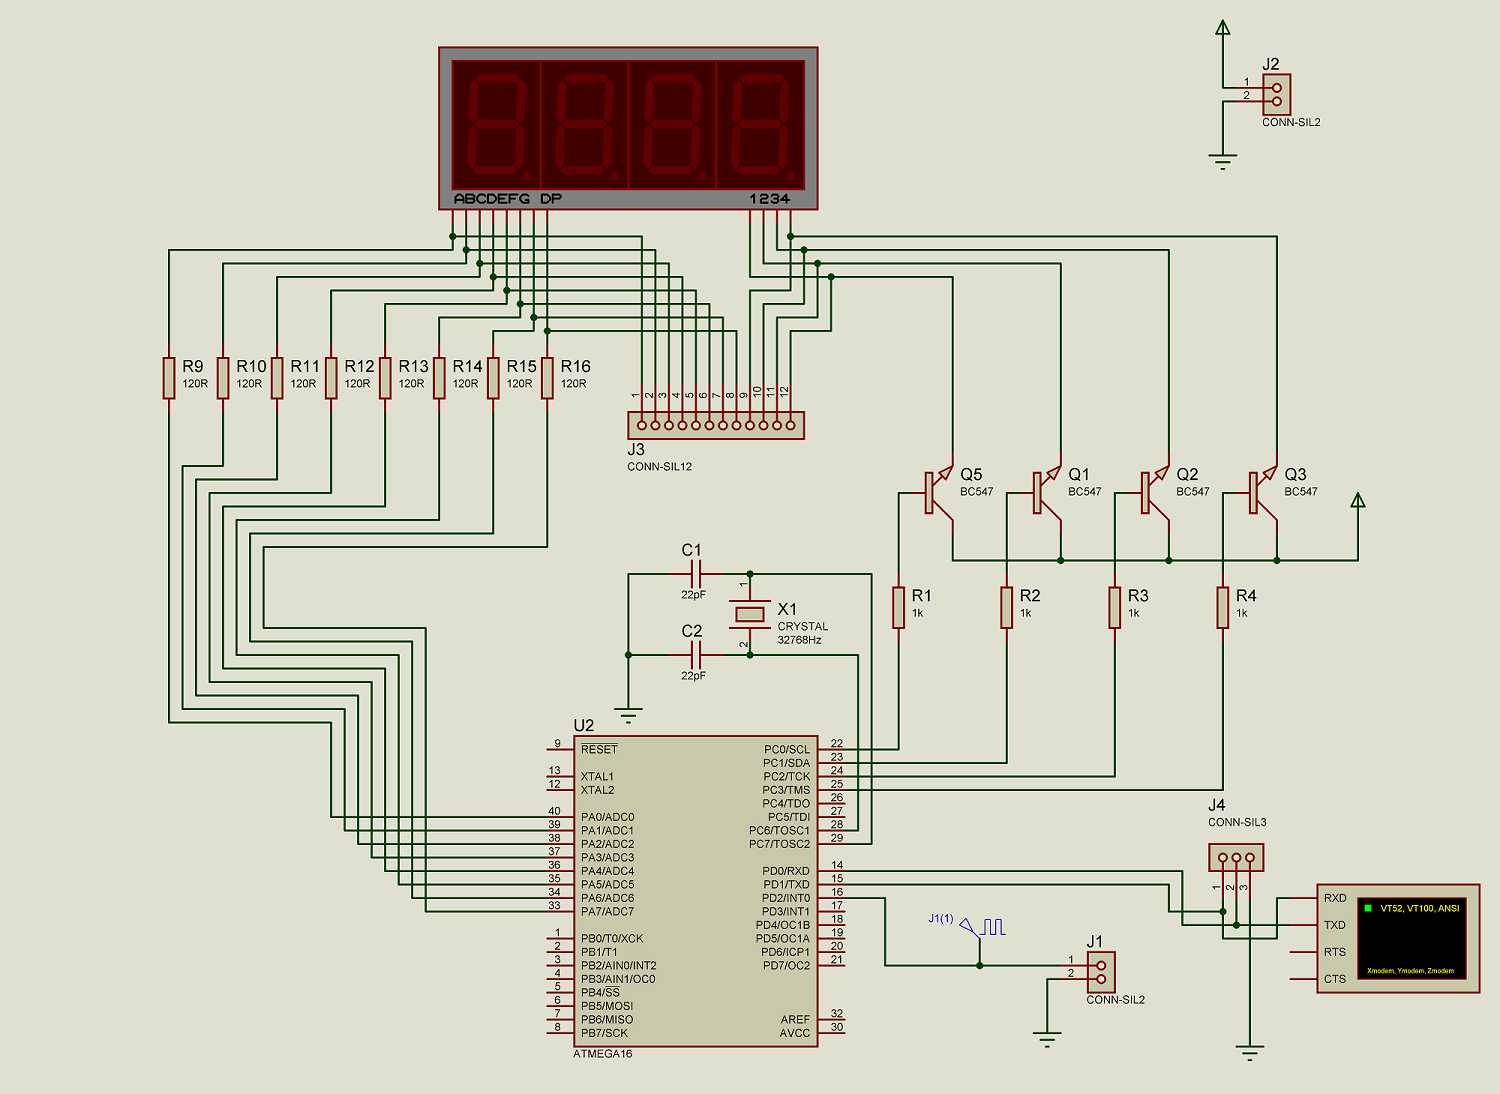Click the J3 CONN-SIL12 connector body
Image resolution: width=1500 pixels, height=1094 pixels.
click(x=716, y=425)
